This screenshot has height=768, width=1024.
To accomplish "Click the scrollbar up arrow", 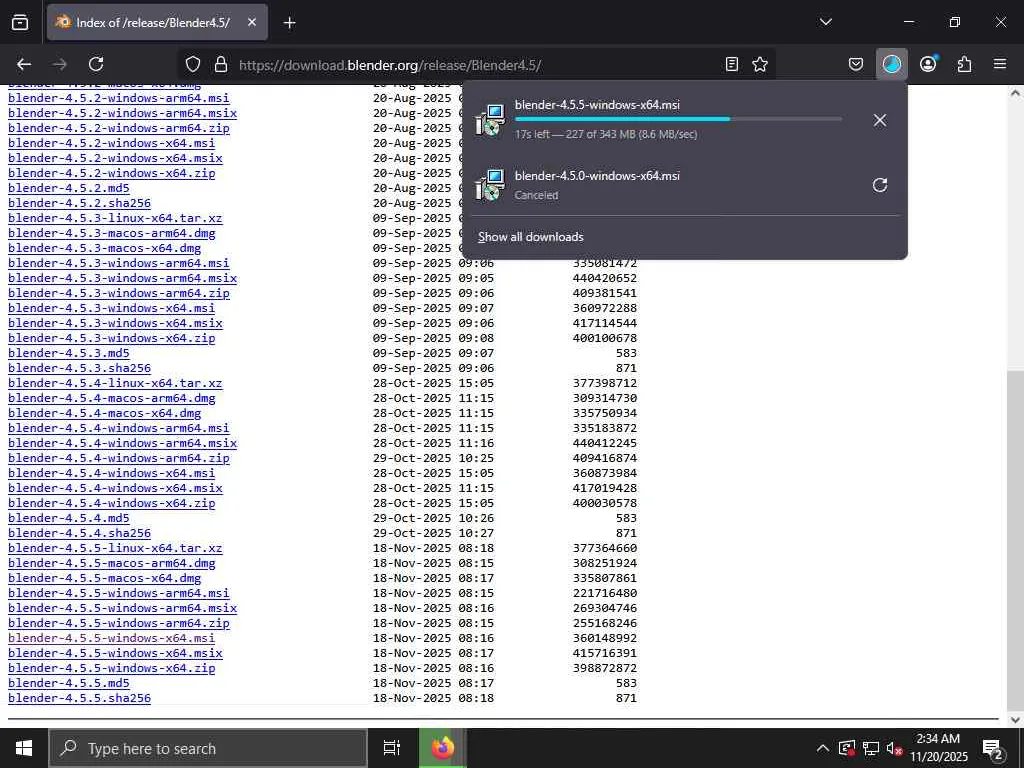I will point(1015,93).
